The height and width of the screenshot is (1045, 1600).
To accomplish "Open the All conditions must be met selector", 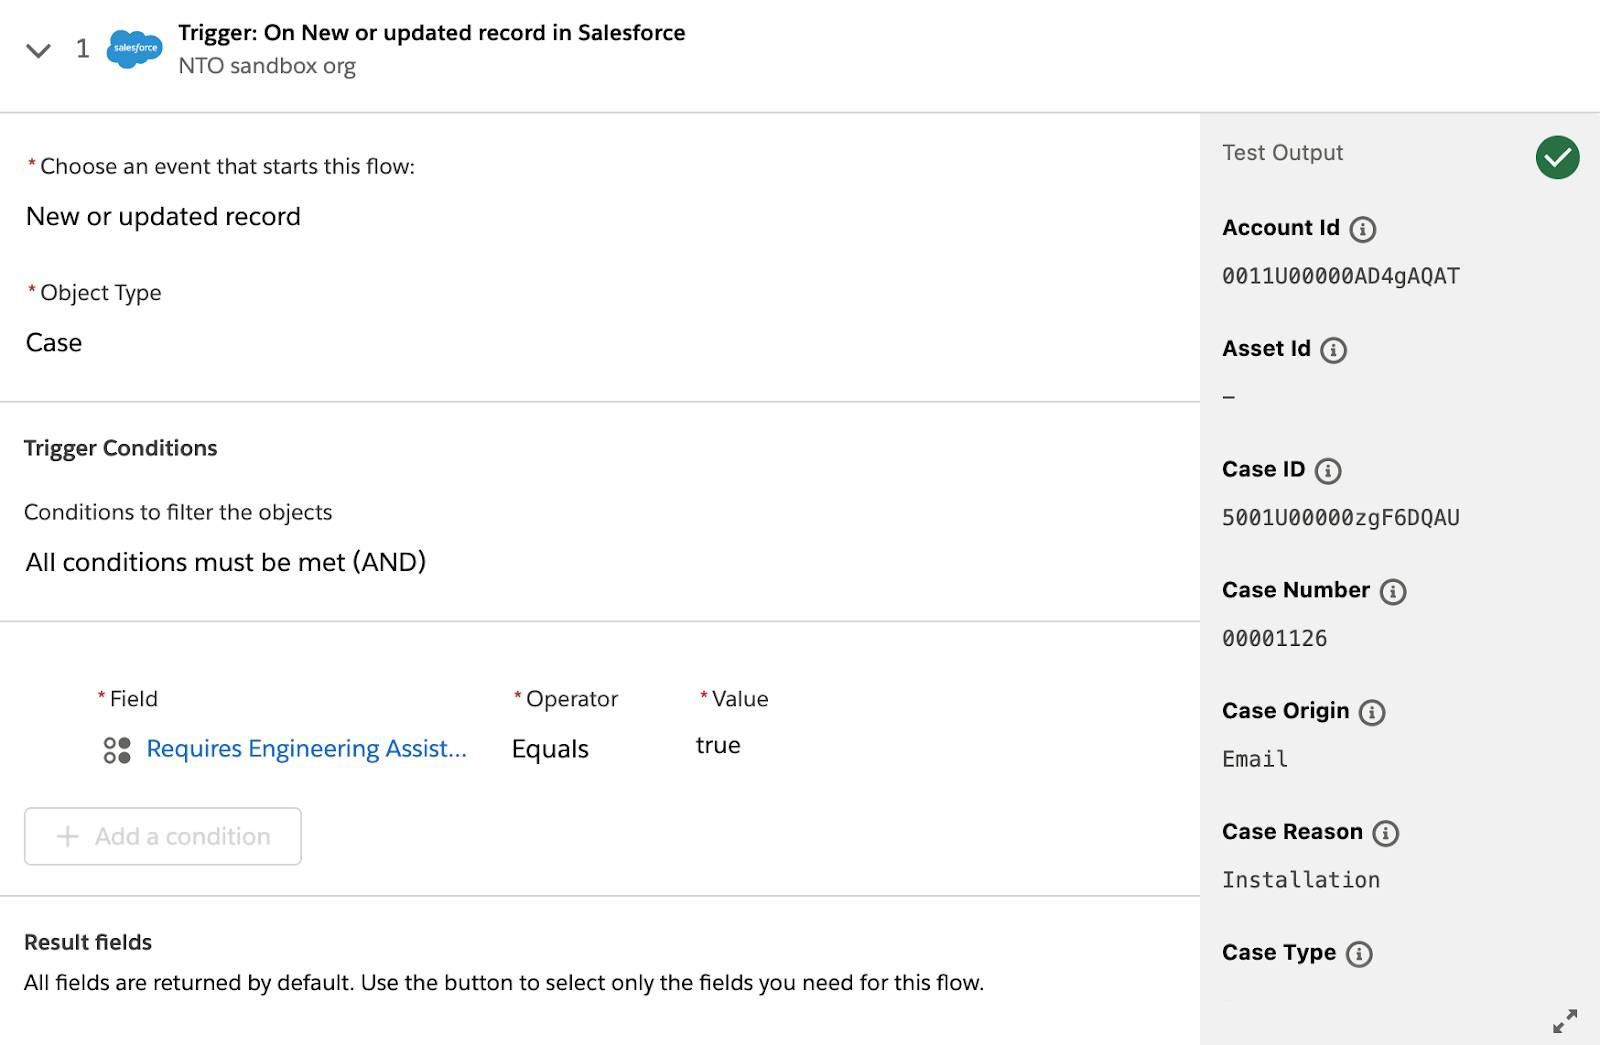I will (x=226, y=562).
